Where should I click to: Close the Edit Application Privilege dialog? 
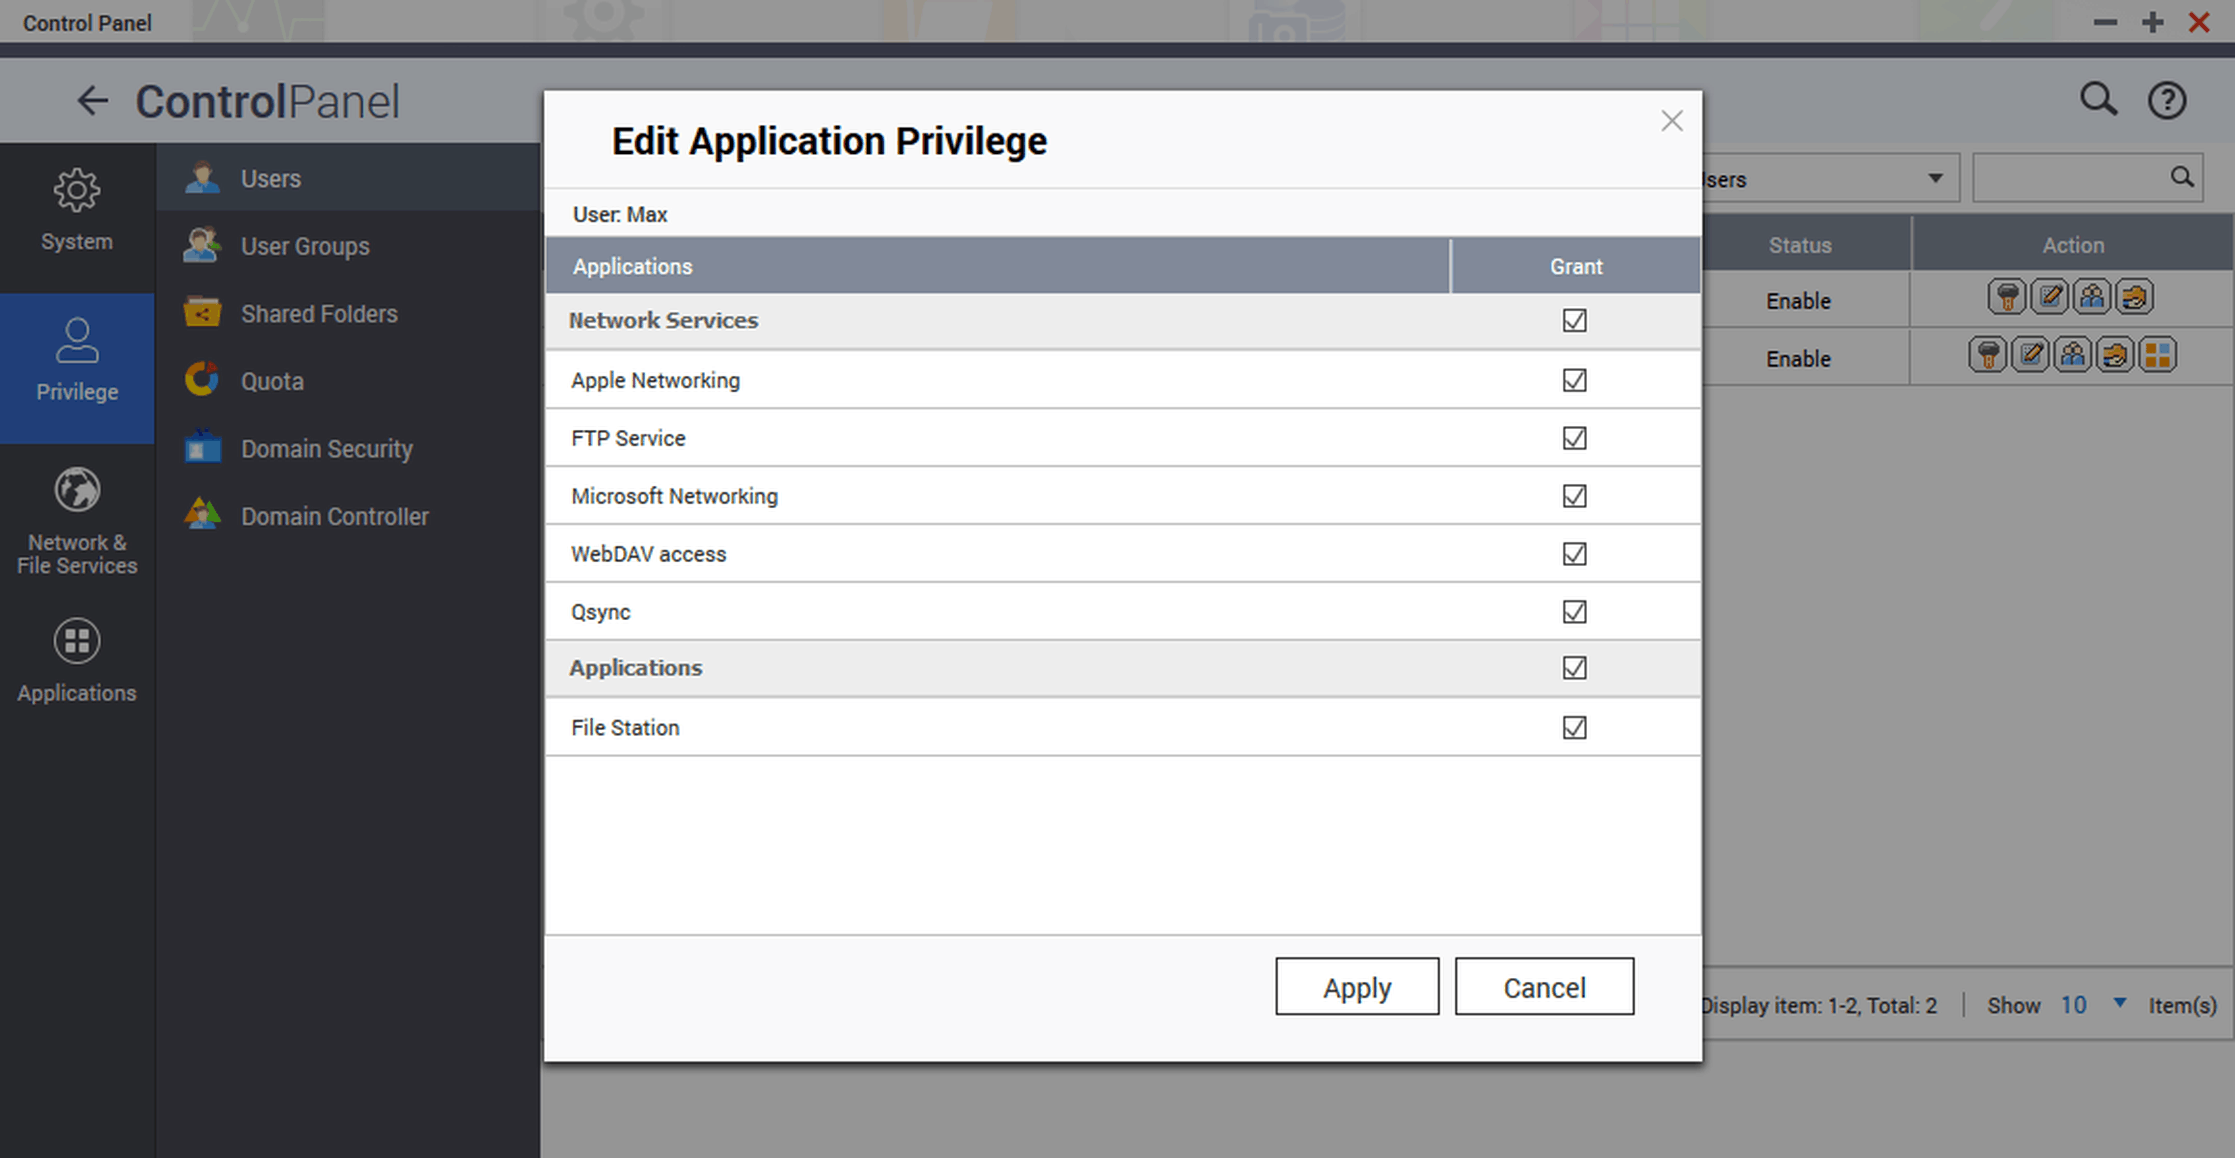(1671, 121)
